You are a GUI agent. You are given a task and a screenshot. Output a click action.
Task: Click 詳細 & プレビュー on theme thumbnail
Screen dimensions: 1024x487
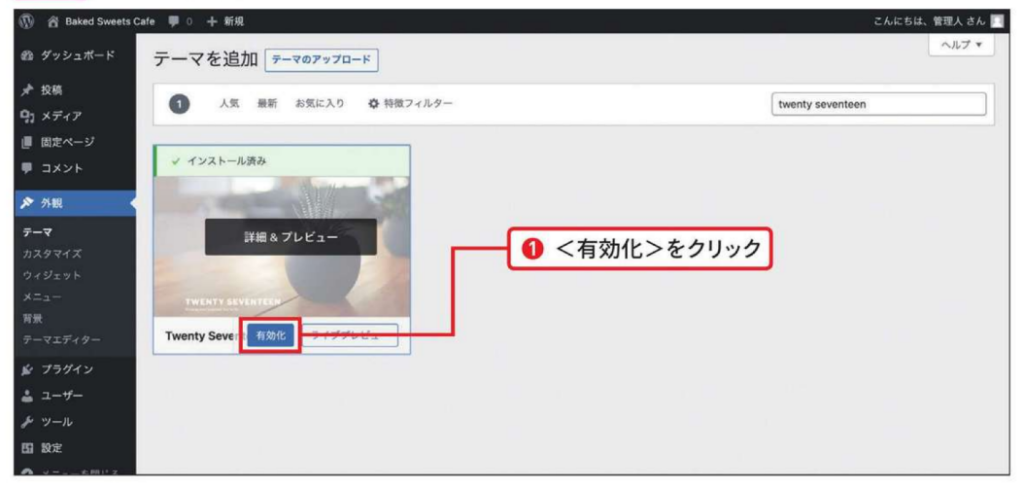[290, 237]
